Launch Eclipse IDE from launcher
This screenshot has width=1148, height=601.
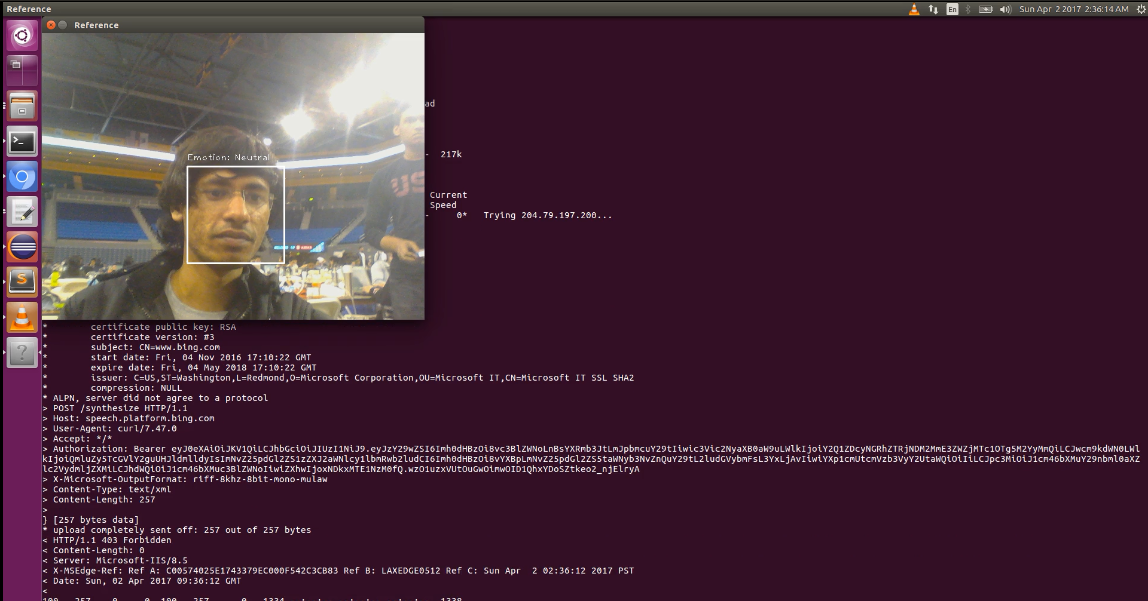22,247
